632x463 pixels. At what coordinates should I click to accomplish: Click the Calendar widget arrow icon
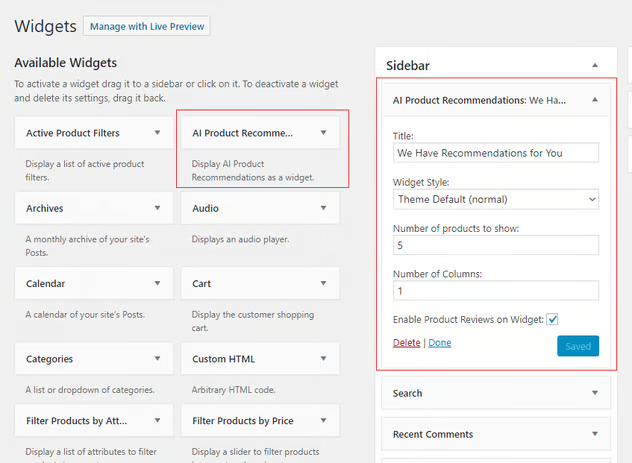[x=157, y=283]
